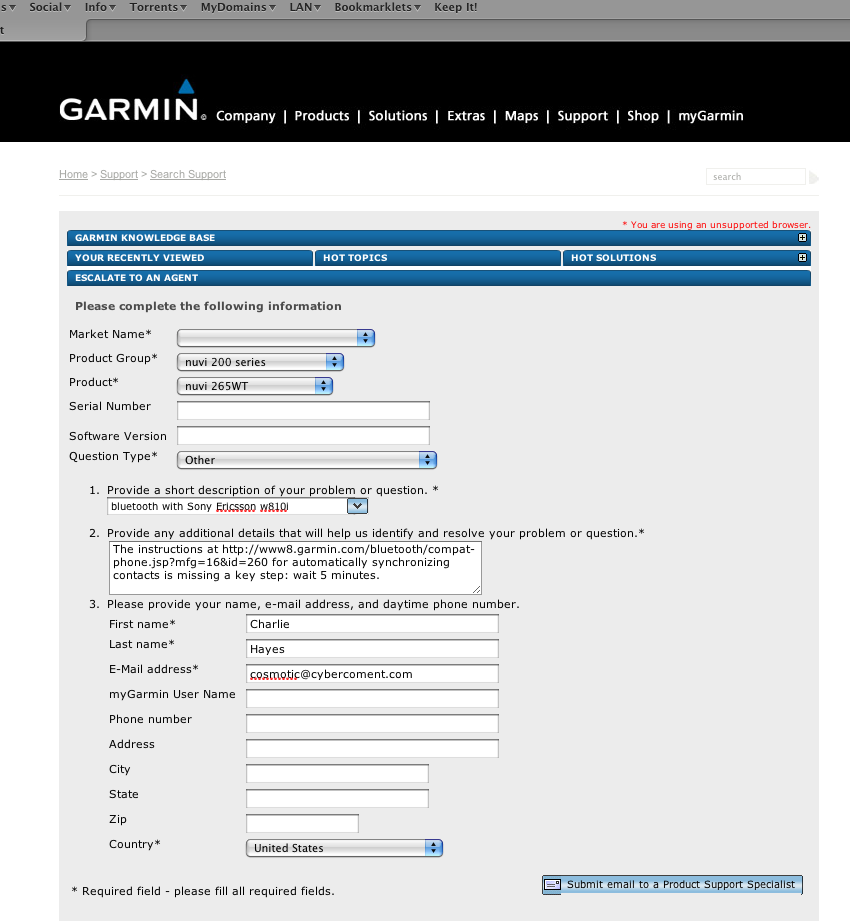Open the Question Type dropdown
Viewport: 850px width, 921px height.
click(307, 460)
